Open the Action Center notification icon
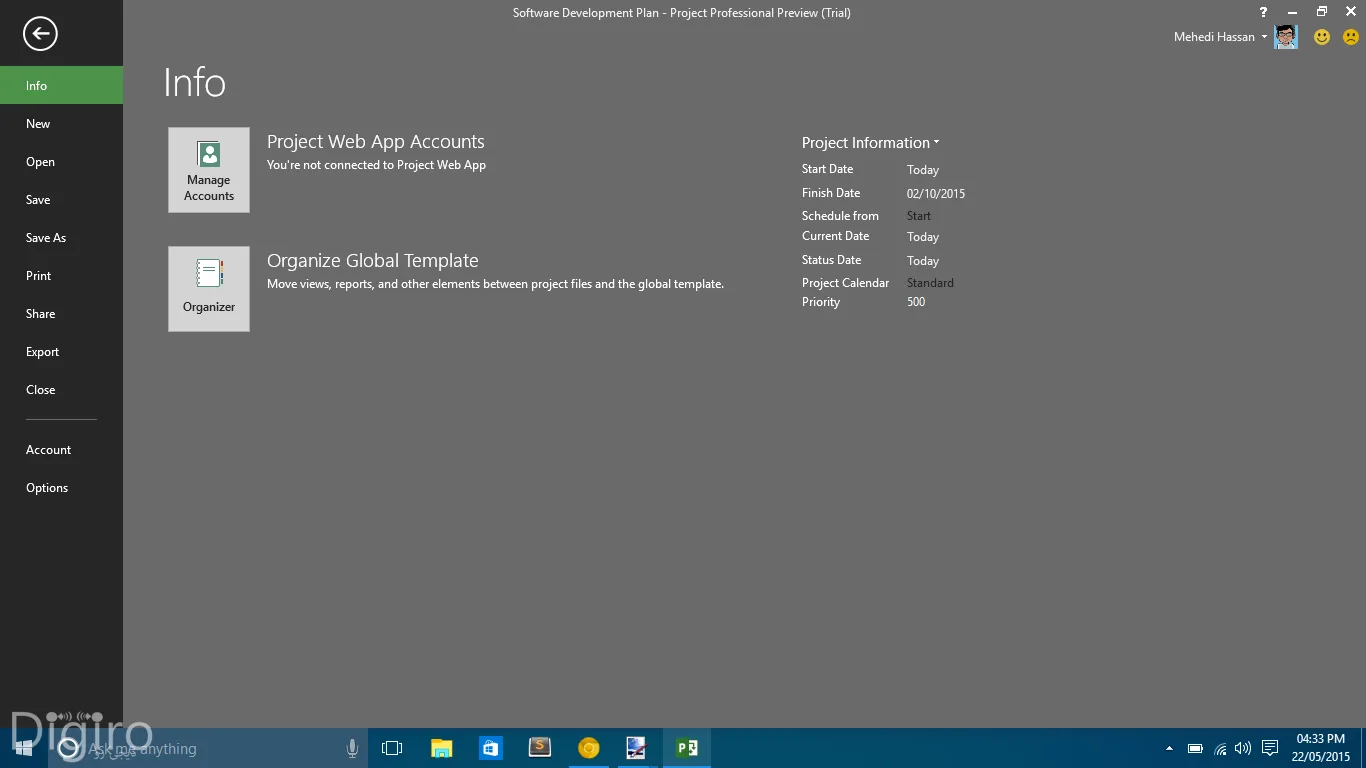The width and height of the screenshot is (1366, 768). [x=1270, y=748]
